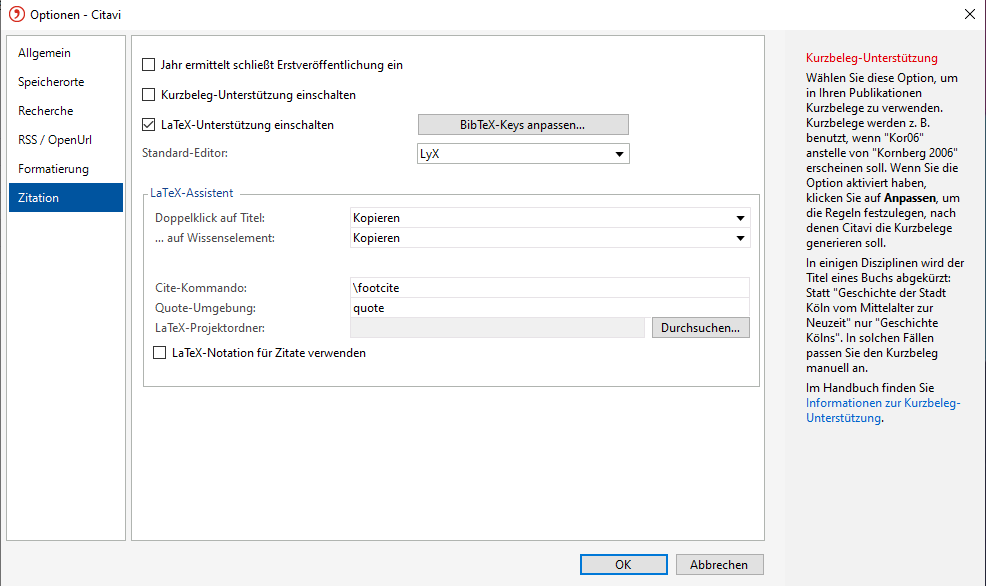Tick 'Kurzbeleg-Unterstützung einschalten' checkbox
Screen dimensions: 986x586
pyautogui.click(x=148, y=95)
